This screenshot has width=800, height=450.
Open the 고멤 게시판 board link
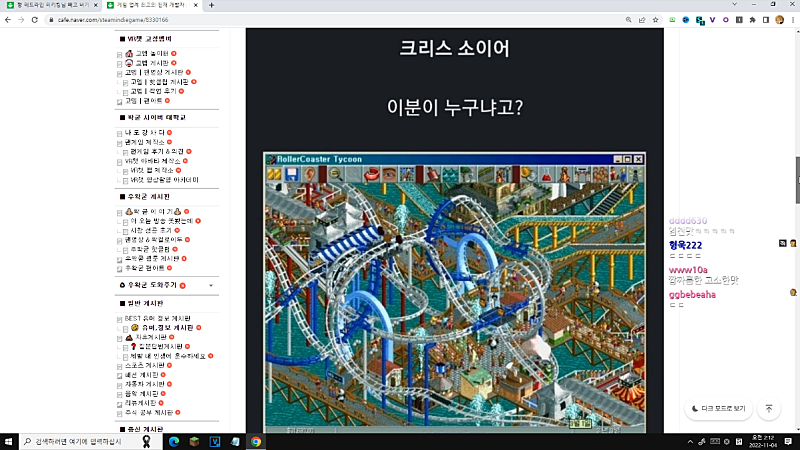152,63
